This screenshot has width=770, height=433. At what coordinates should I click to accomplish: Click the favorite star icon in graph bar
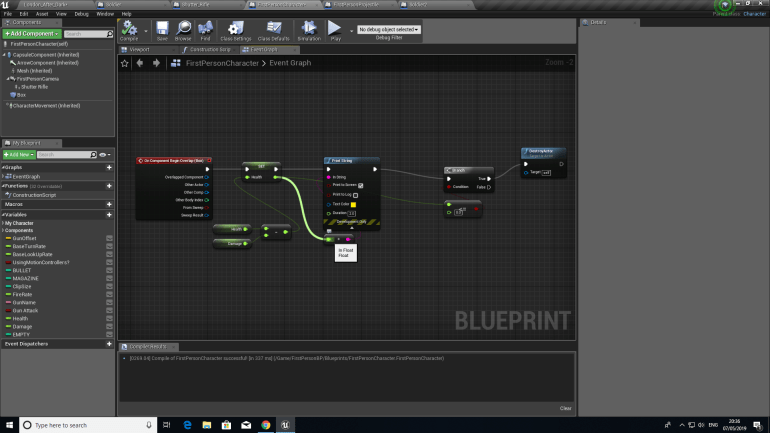point(125,63)
